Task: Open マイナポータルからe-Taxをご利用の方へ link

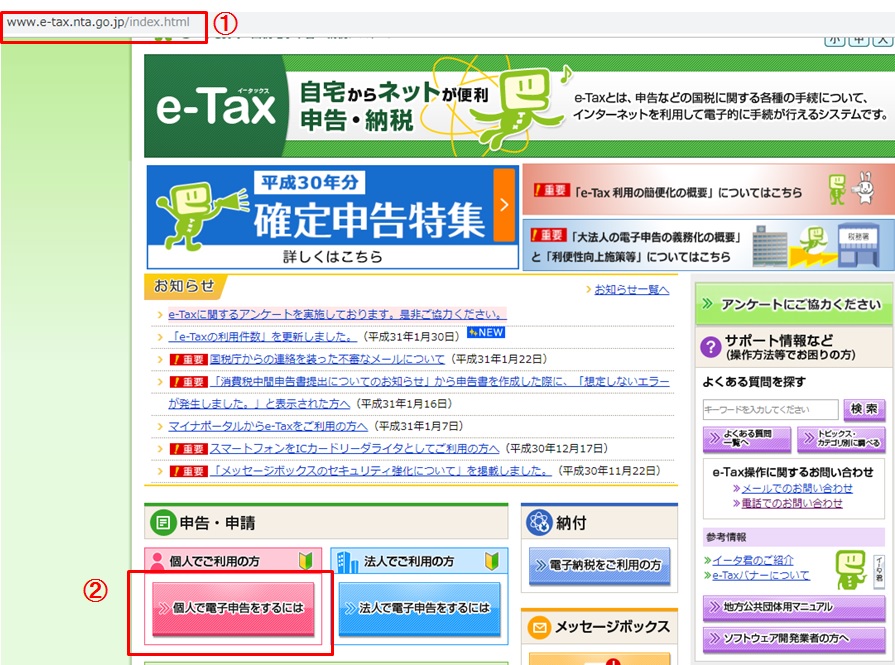Action: click(268, 426)
